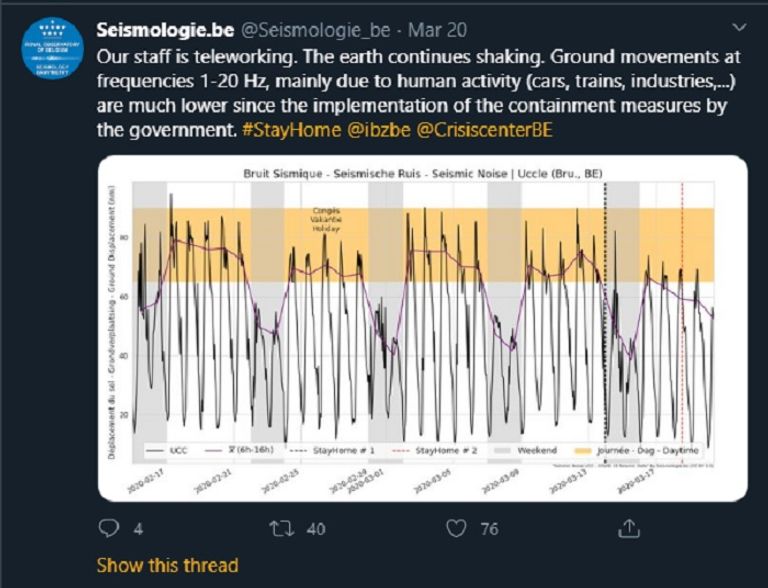Open the share tweet icon
768x588 pixels.
tap(628, 528)
